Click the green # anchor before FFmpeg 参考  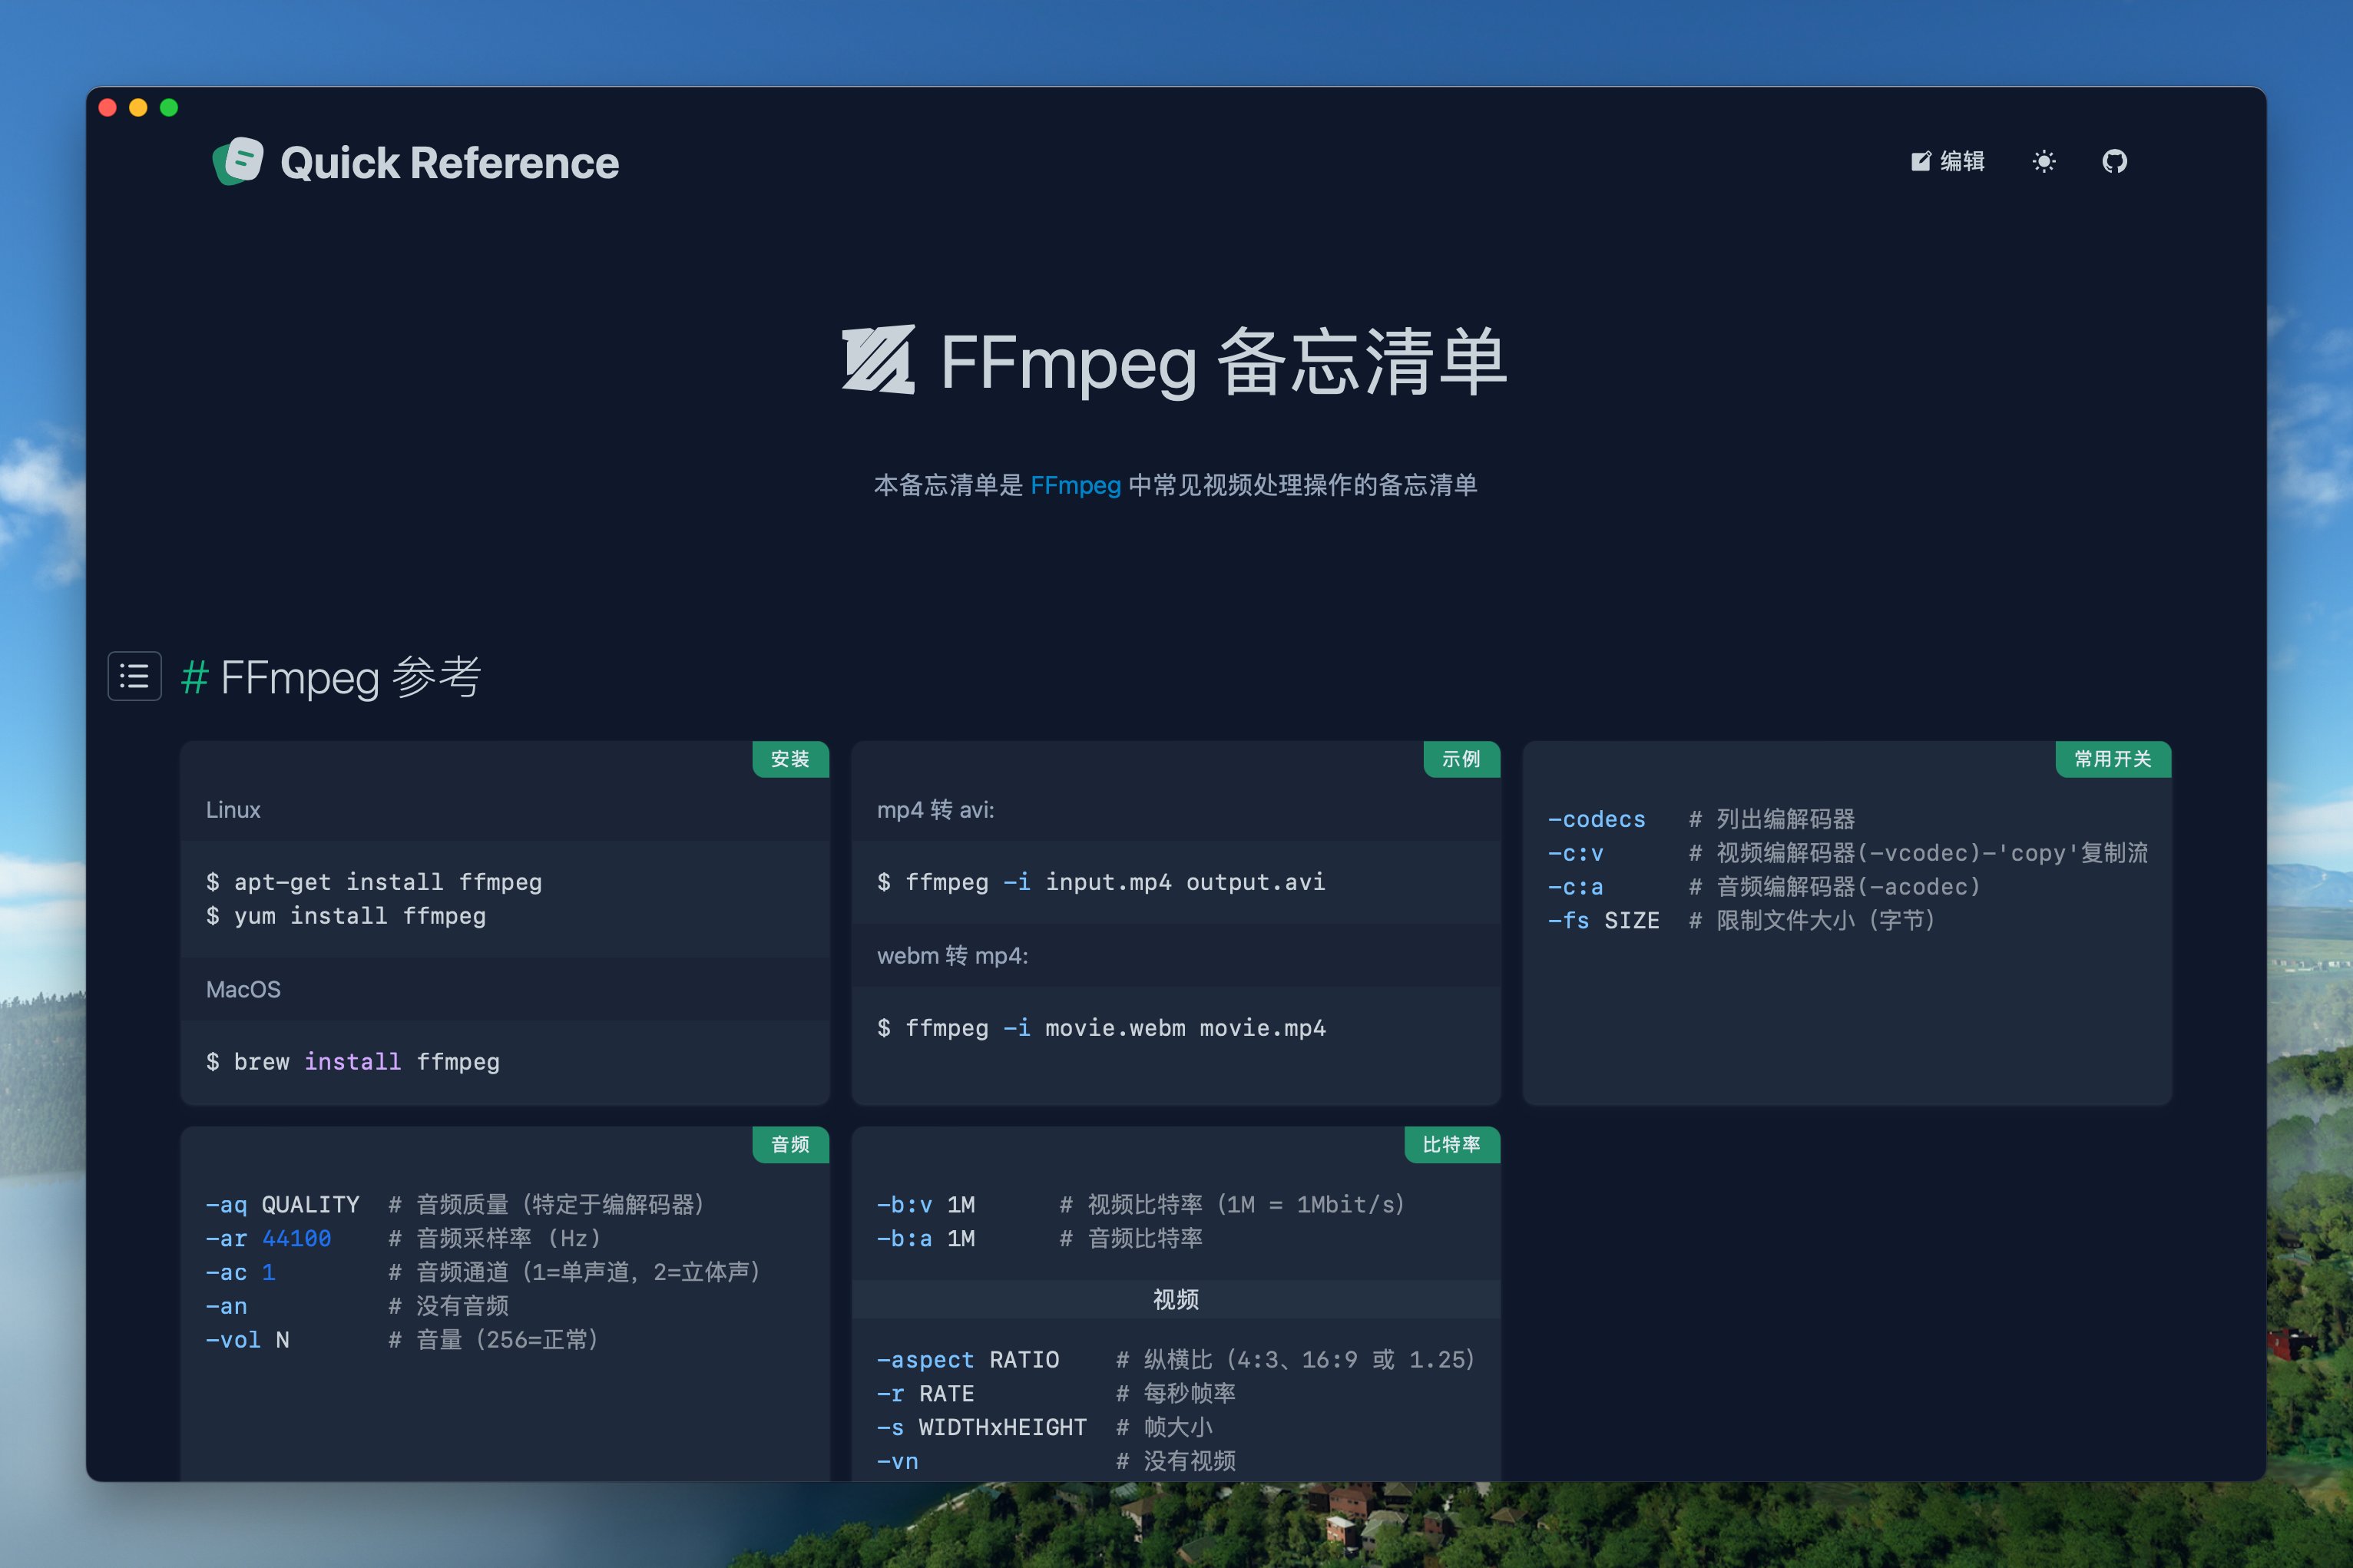point(194,677)
